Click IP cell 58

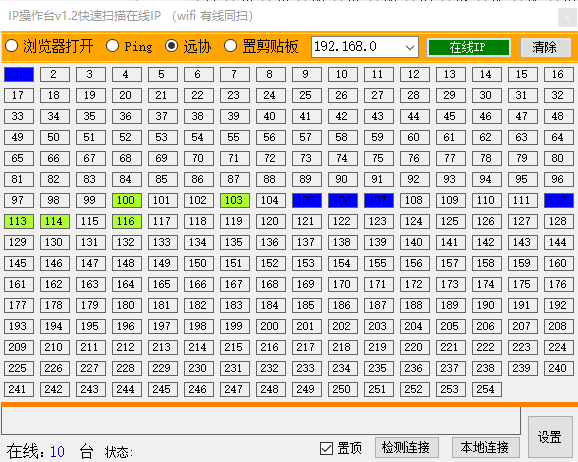343,138
